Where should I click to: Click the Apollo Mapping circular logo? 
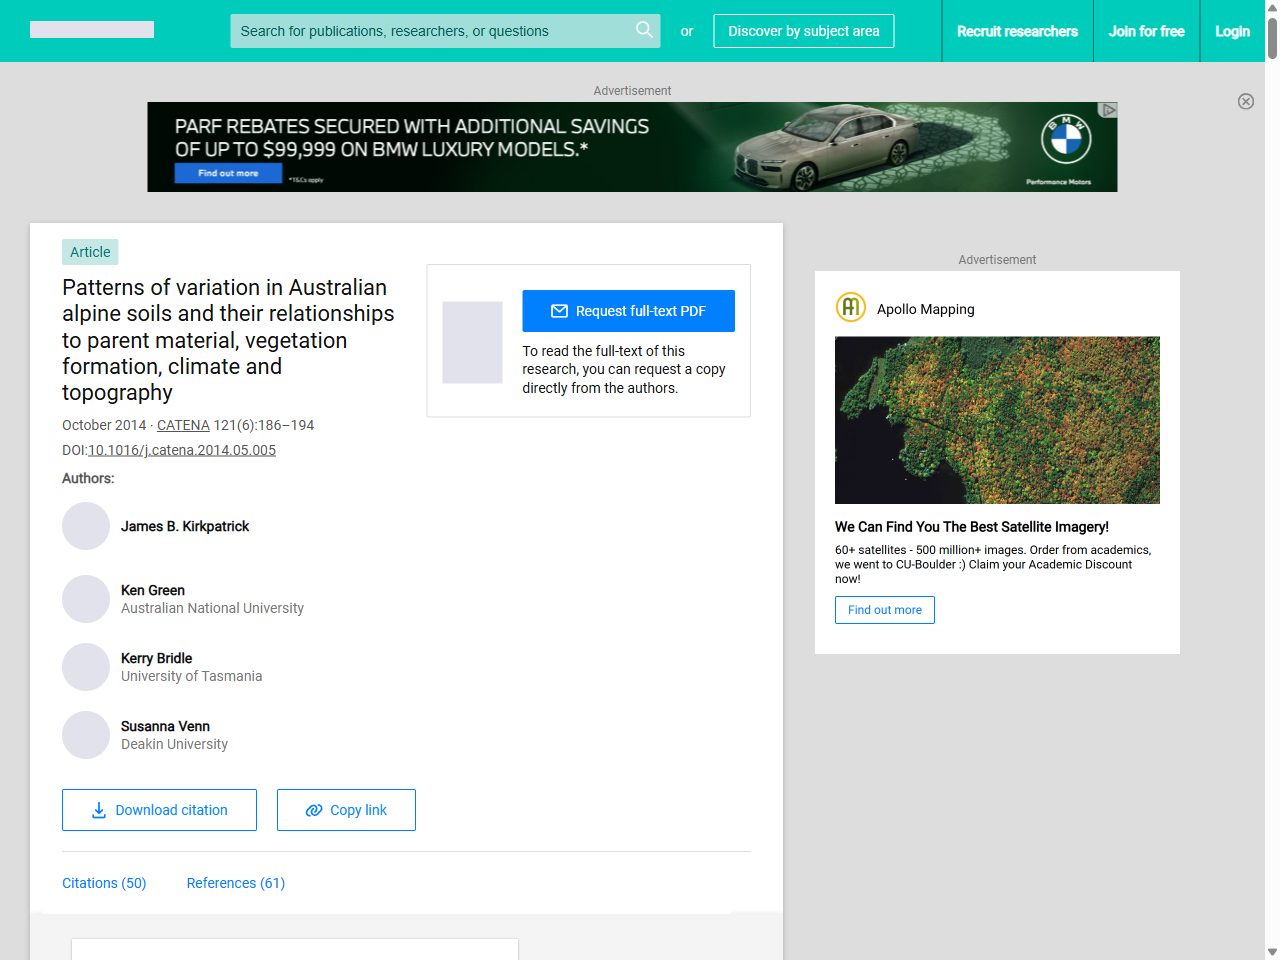850,307
